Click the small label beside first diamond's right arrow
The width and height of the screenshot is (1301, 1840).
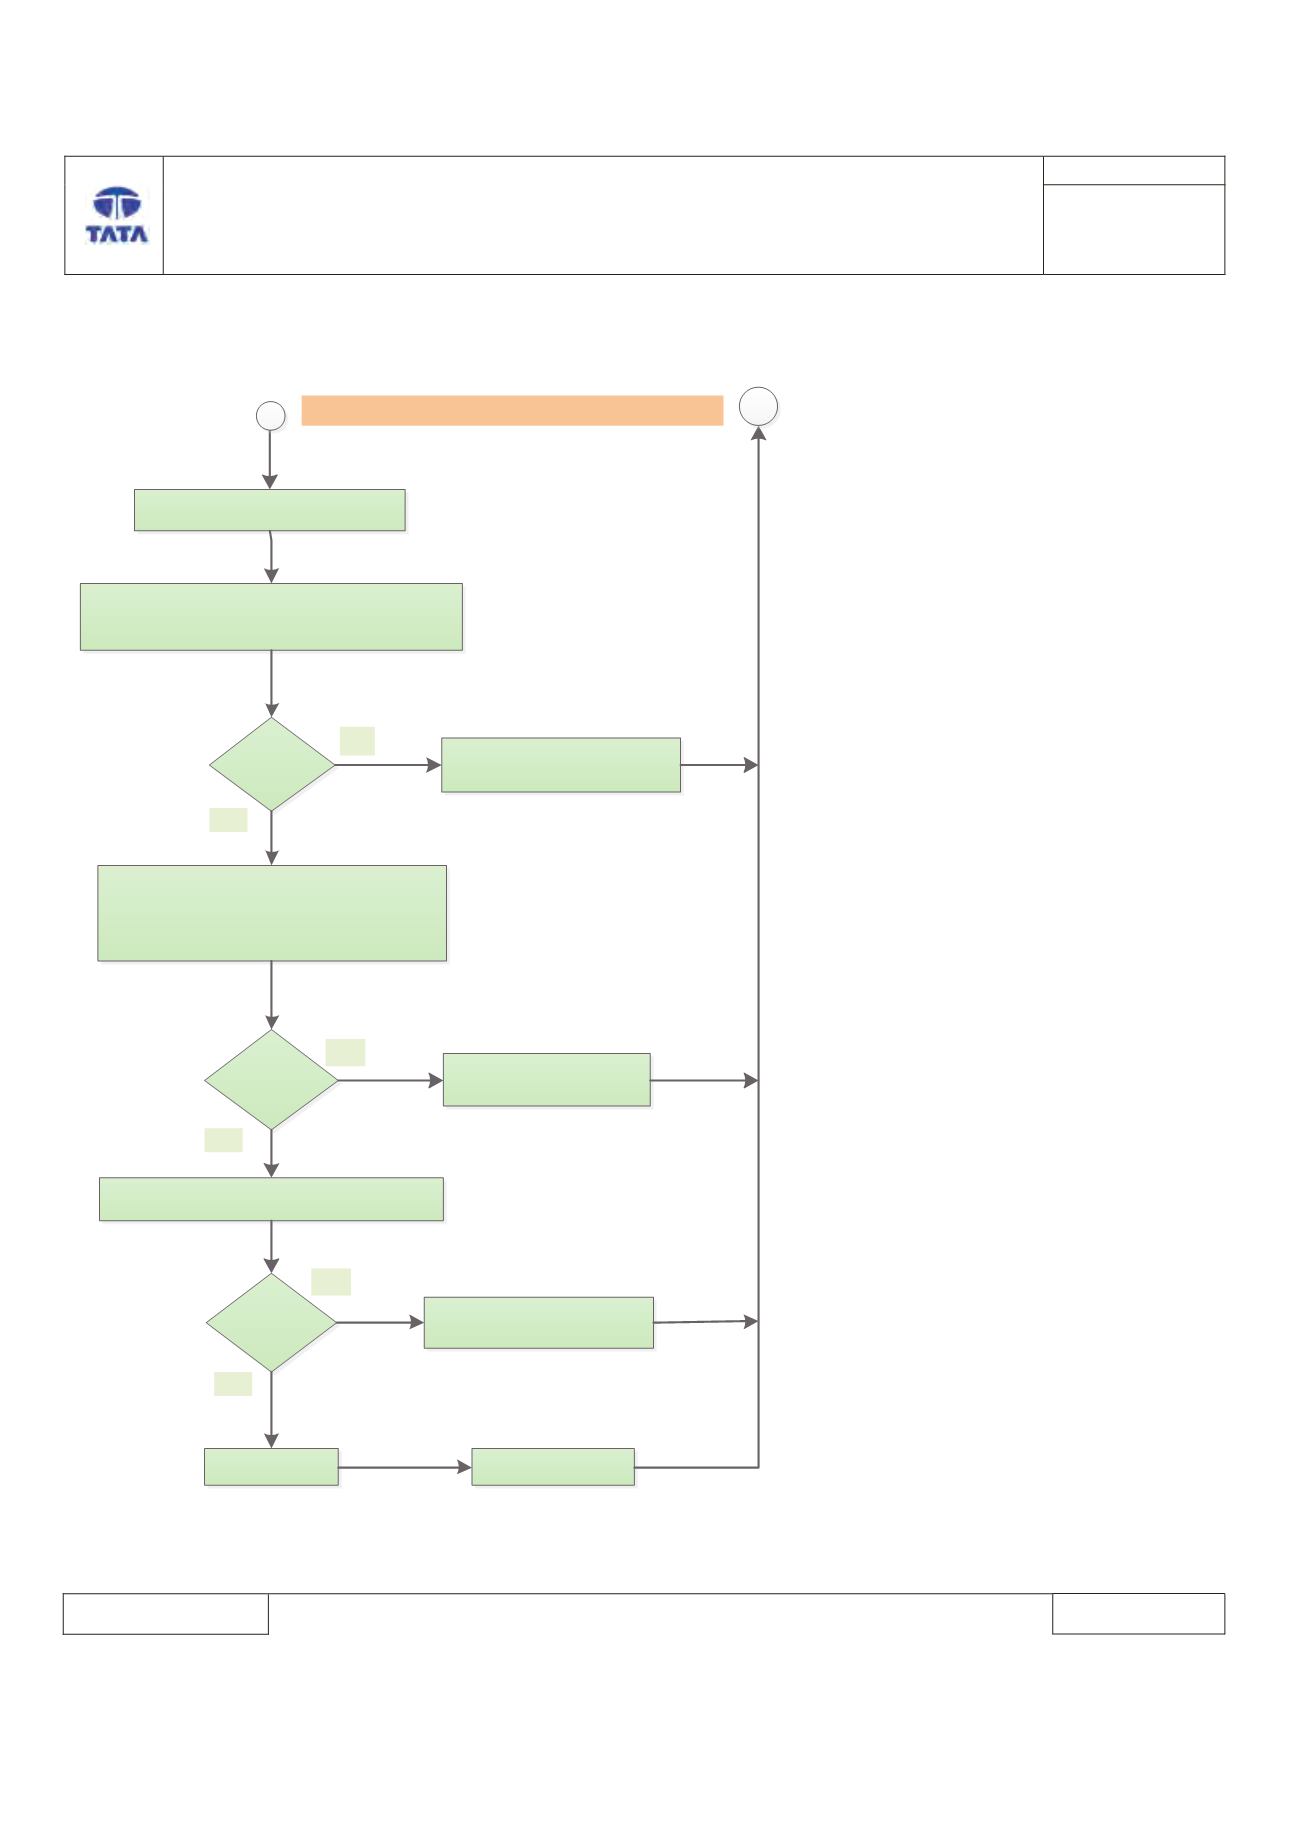[357, 741]
